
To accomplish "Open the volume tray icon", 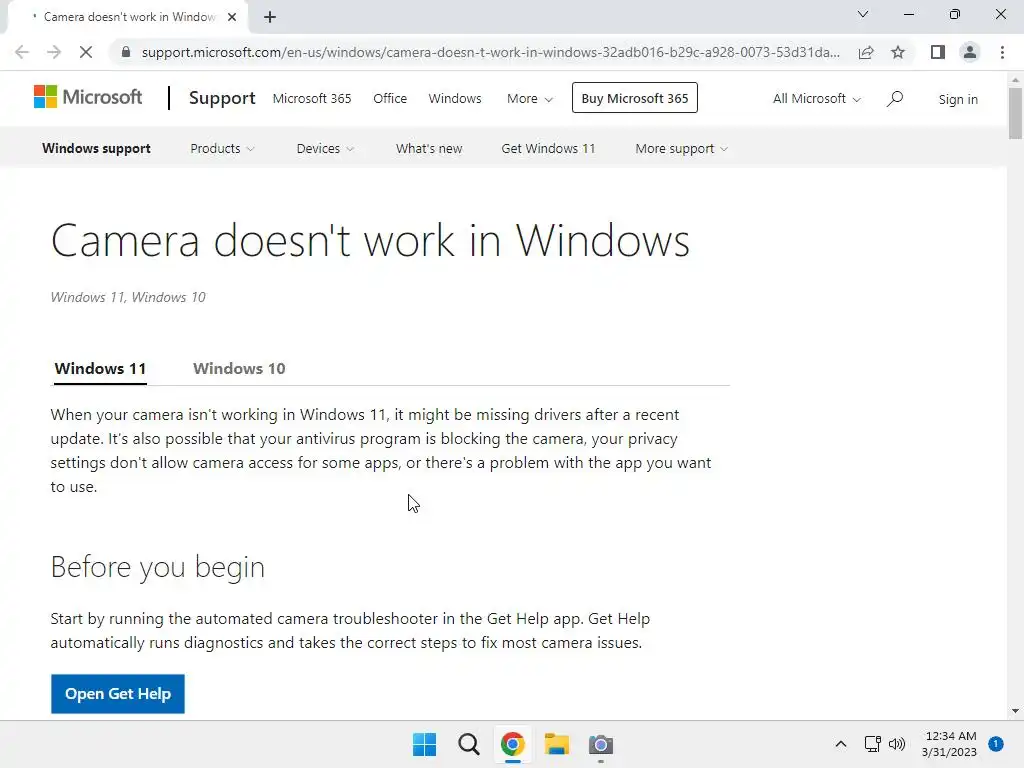I will [x=897, y=744].
